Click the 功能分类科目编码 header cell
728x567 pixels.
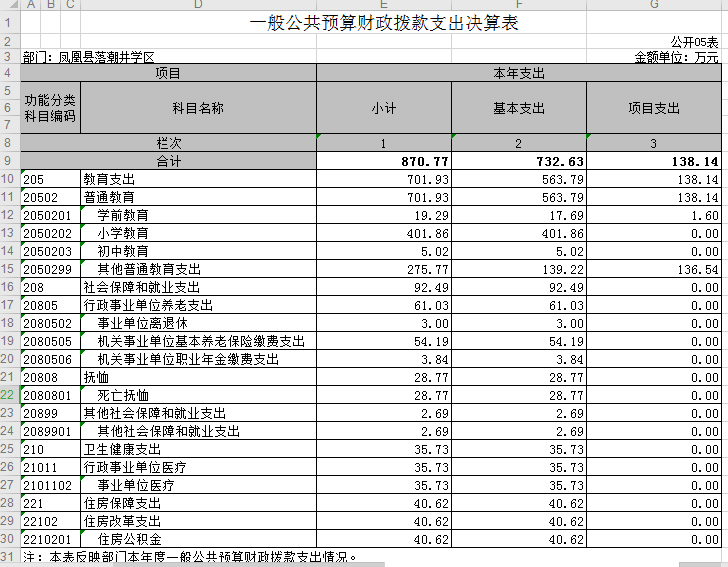[x=50, y=108]
